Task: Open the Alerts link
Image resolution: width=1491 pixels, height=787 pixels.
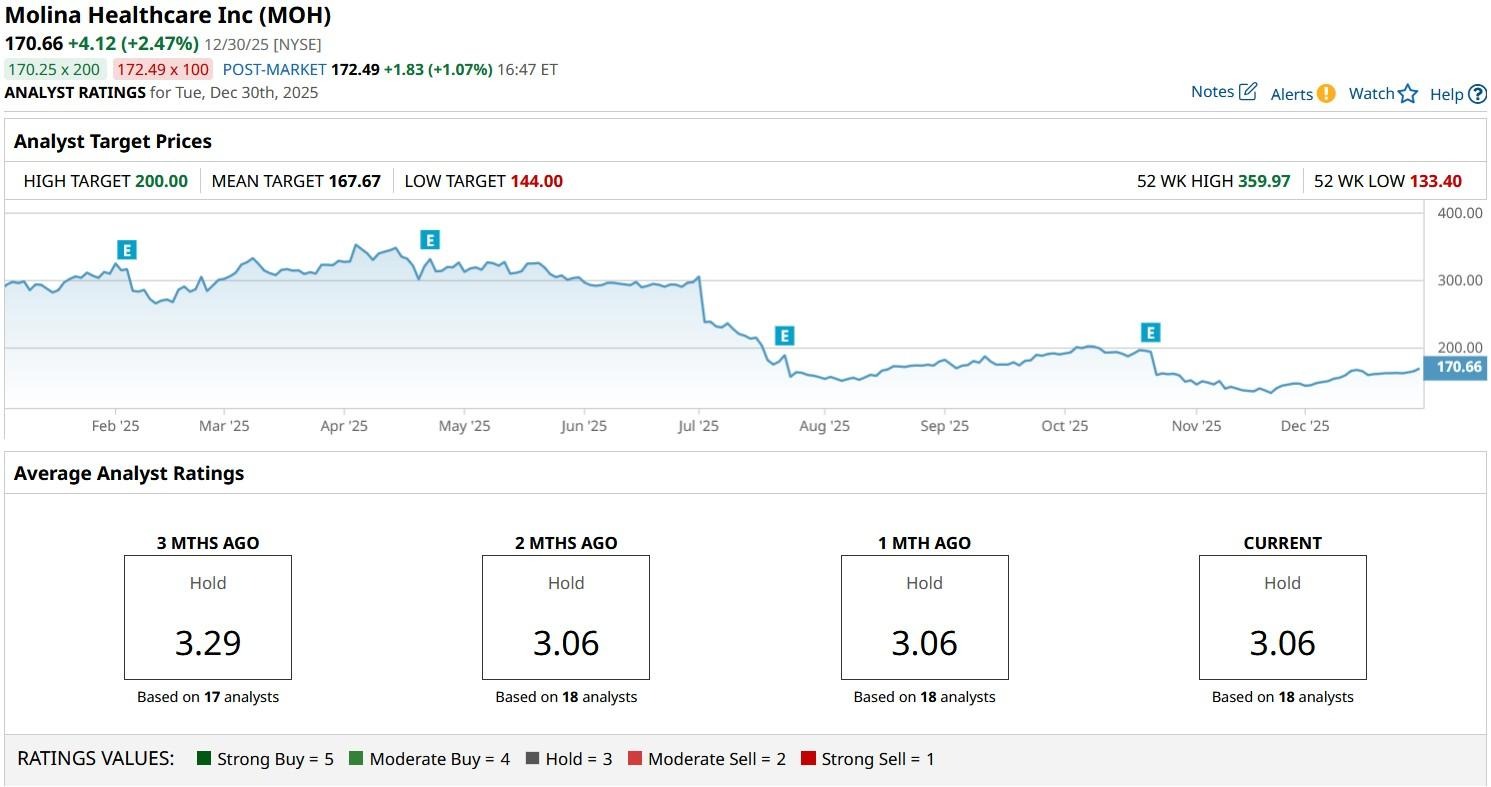Action: click(x=1291, y=94)
